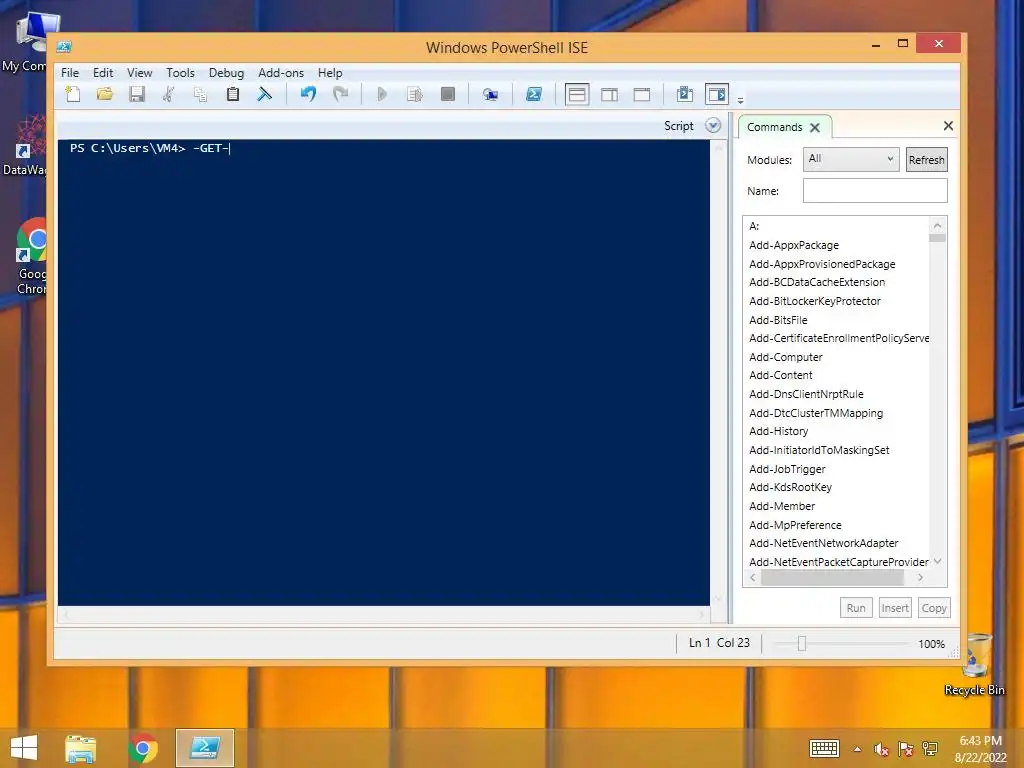Select the Commands tab
Screen dimensions: 1024x768
click(775, 127)
